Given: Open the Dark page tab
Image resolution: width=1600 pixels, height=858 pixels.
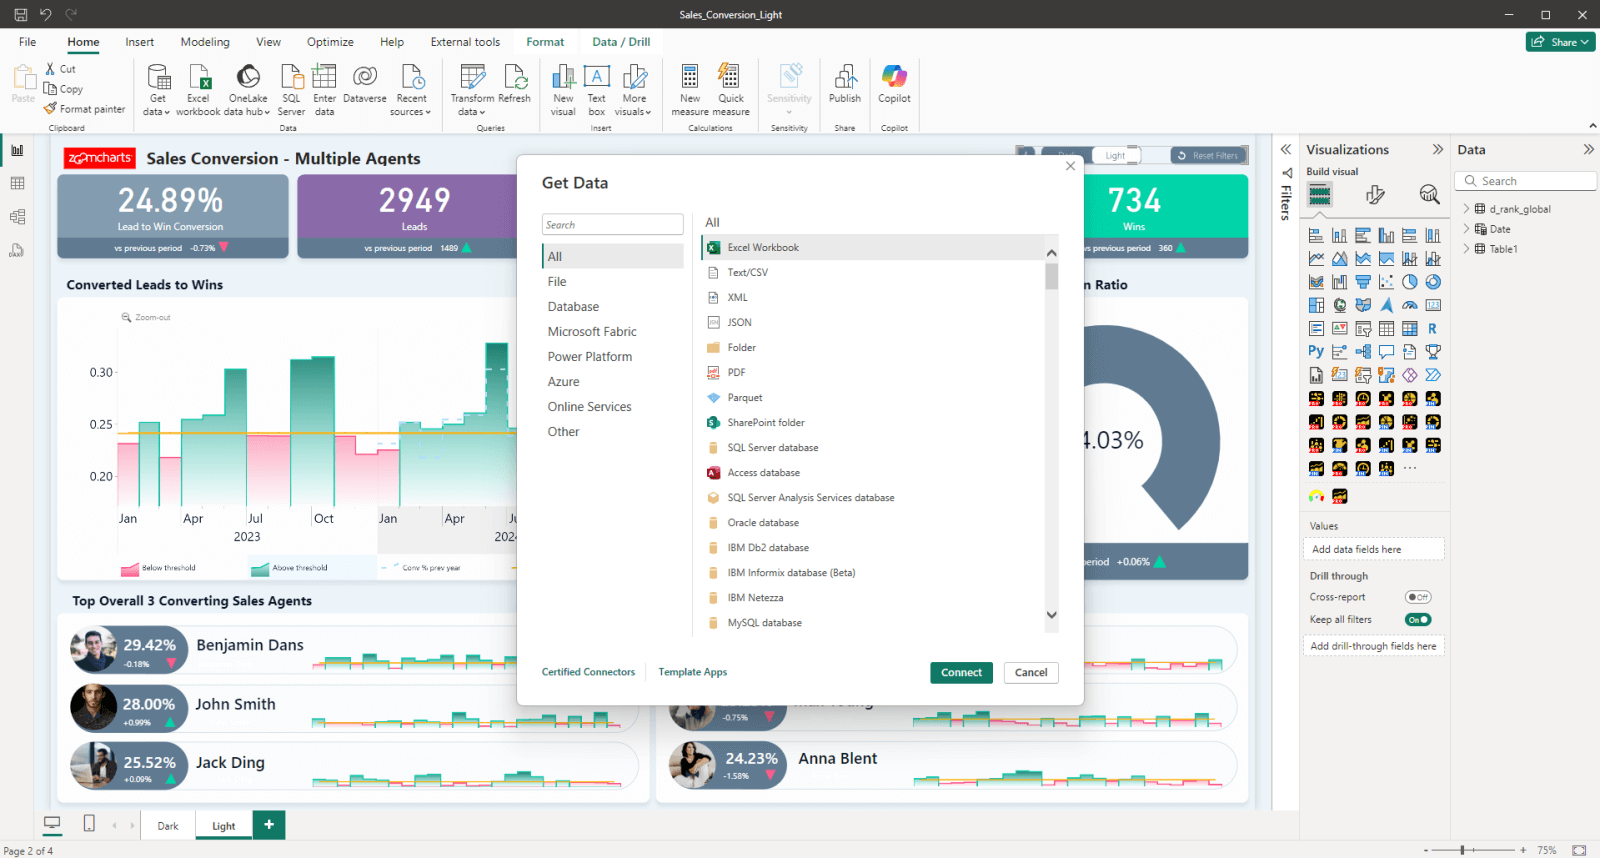Looking at the screenshot, I should tap(168, 826).
